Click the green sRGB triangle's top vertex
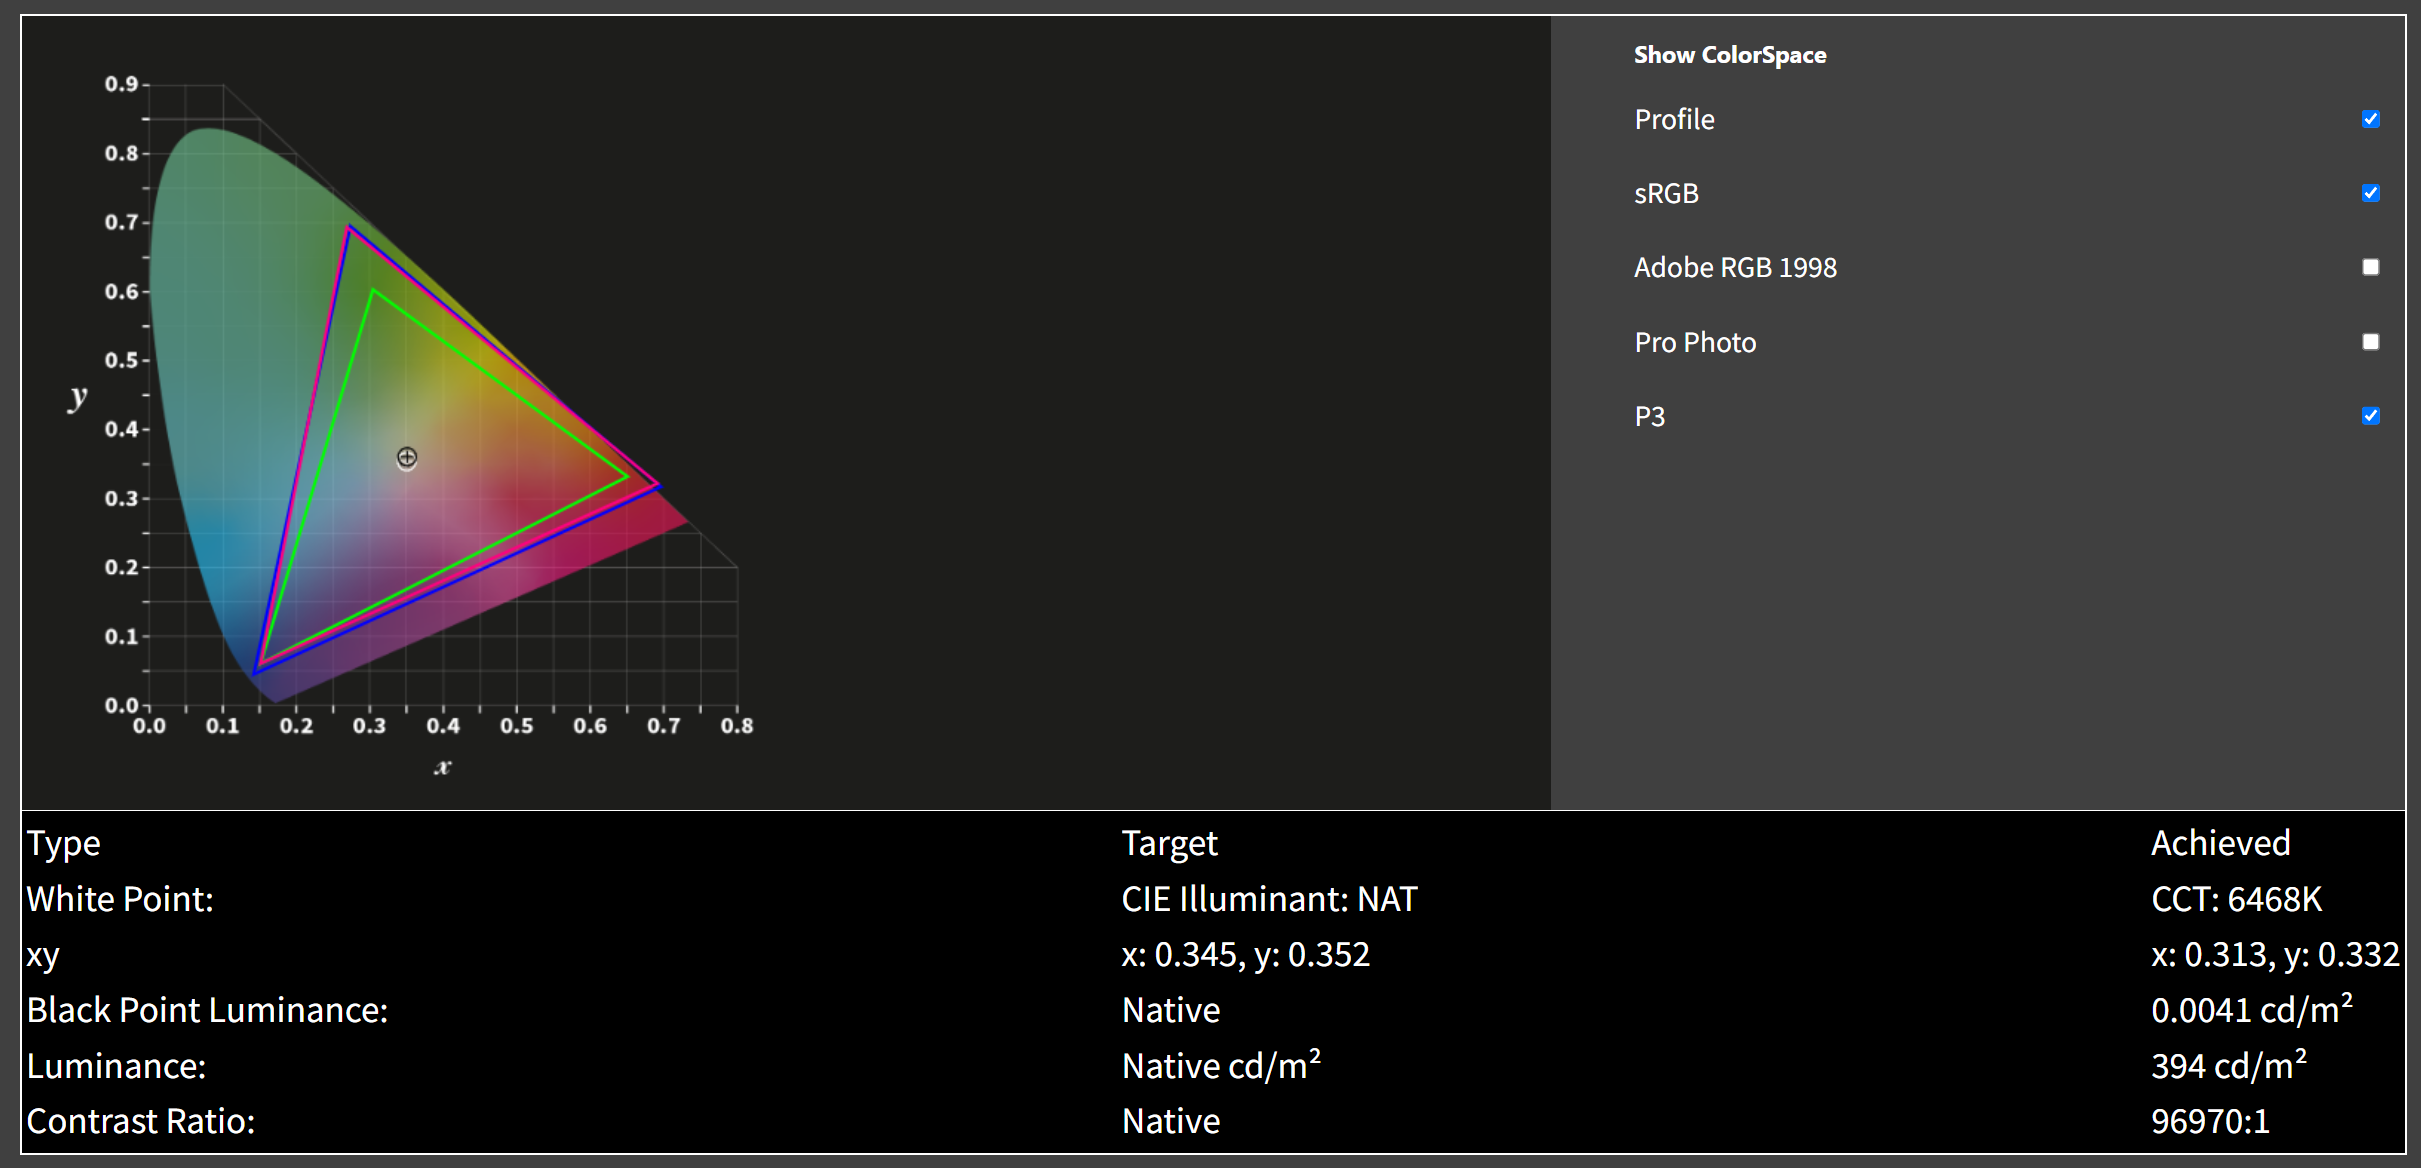The height and width of the screenshot is (1168, 2421). (x=373, y=291)
